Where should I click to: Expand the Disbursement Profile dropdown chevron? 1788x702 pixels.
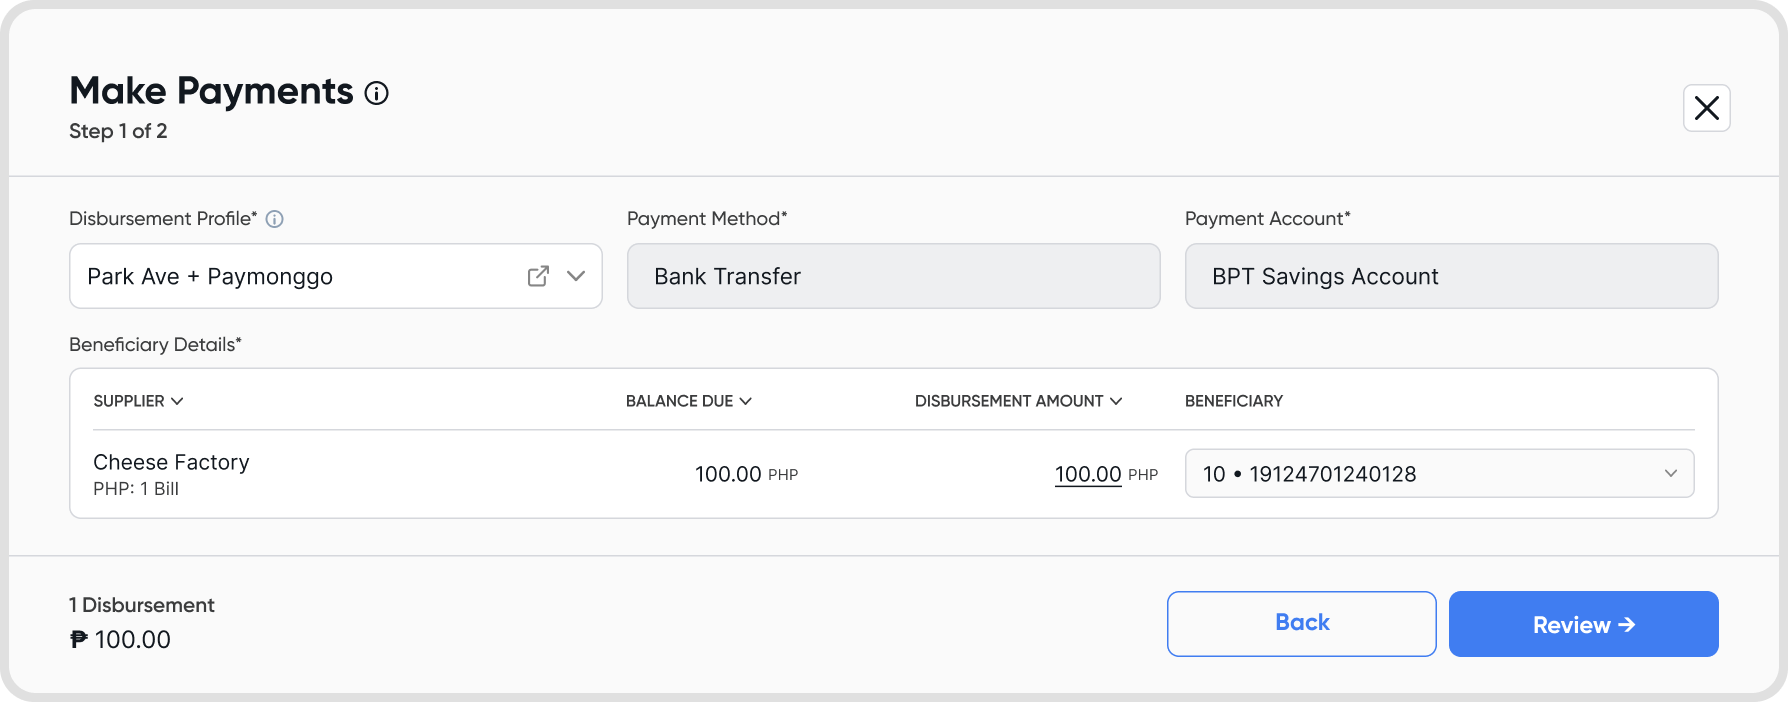[576, 276]
